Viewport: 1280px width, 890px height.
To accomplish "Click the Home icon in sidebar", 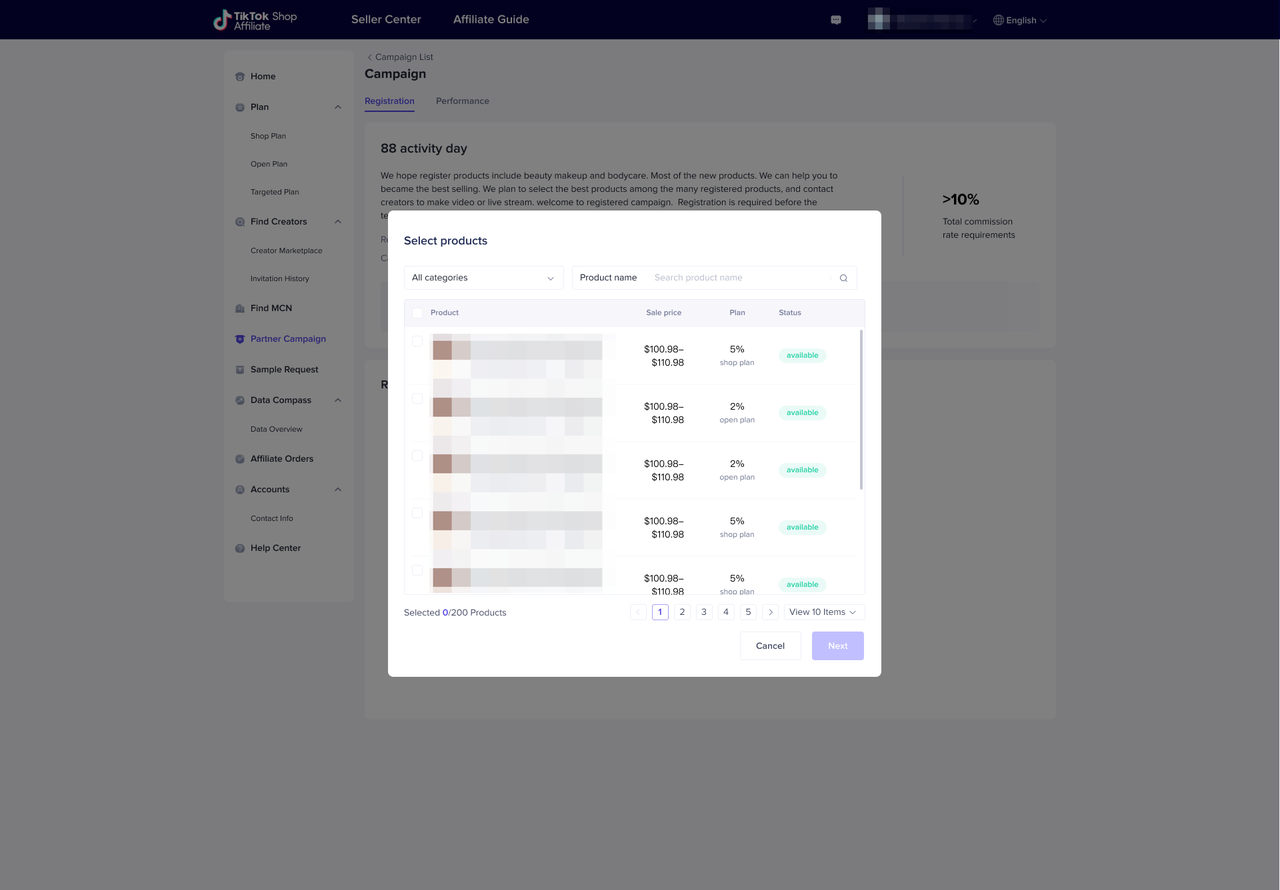I will [240, 77].
